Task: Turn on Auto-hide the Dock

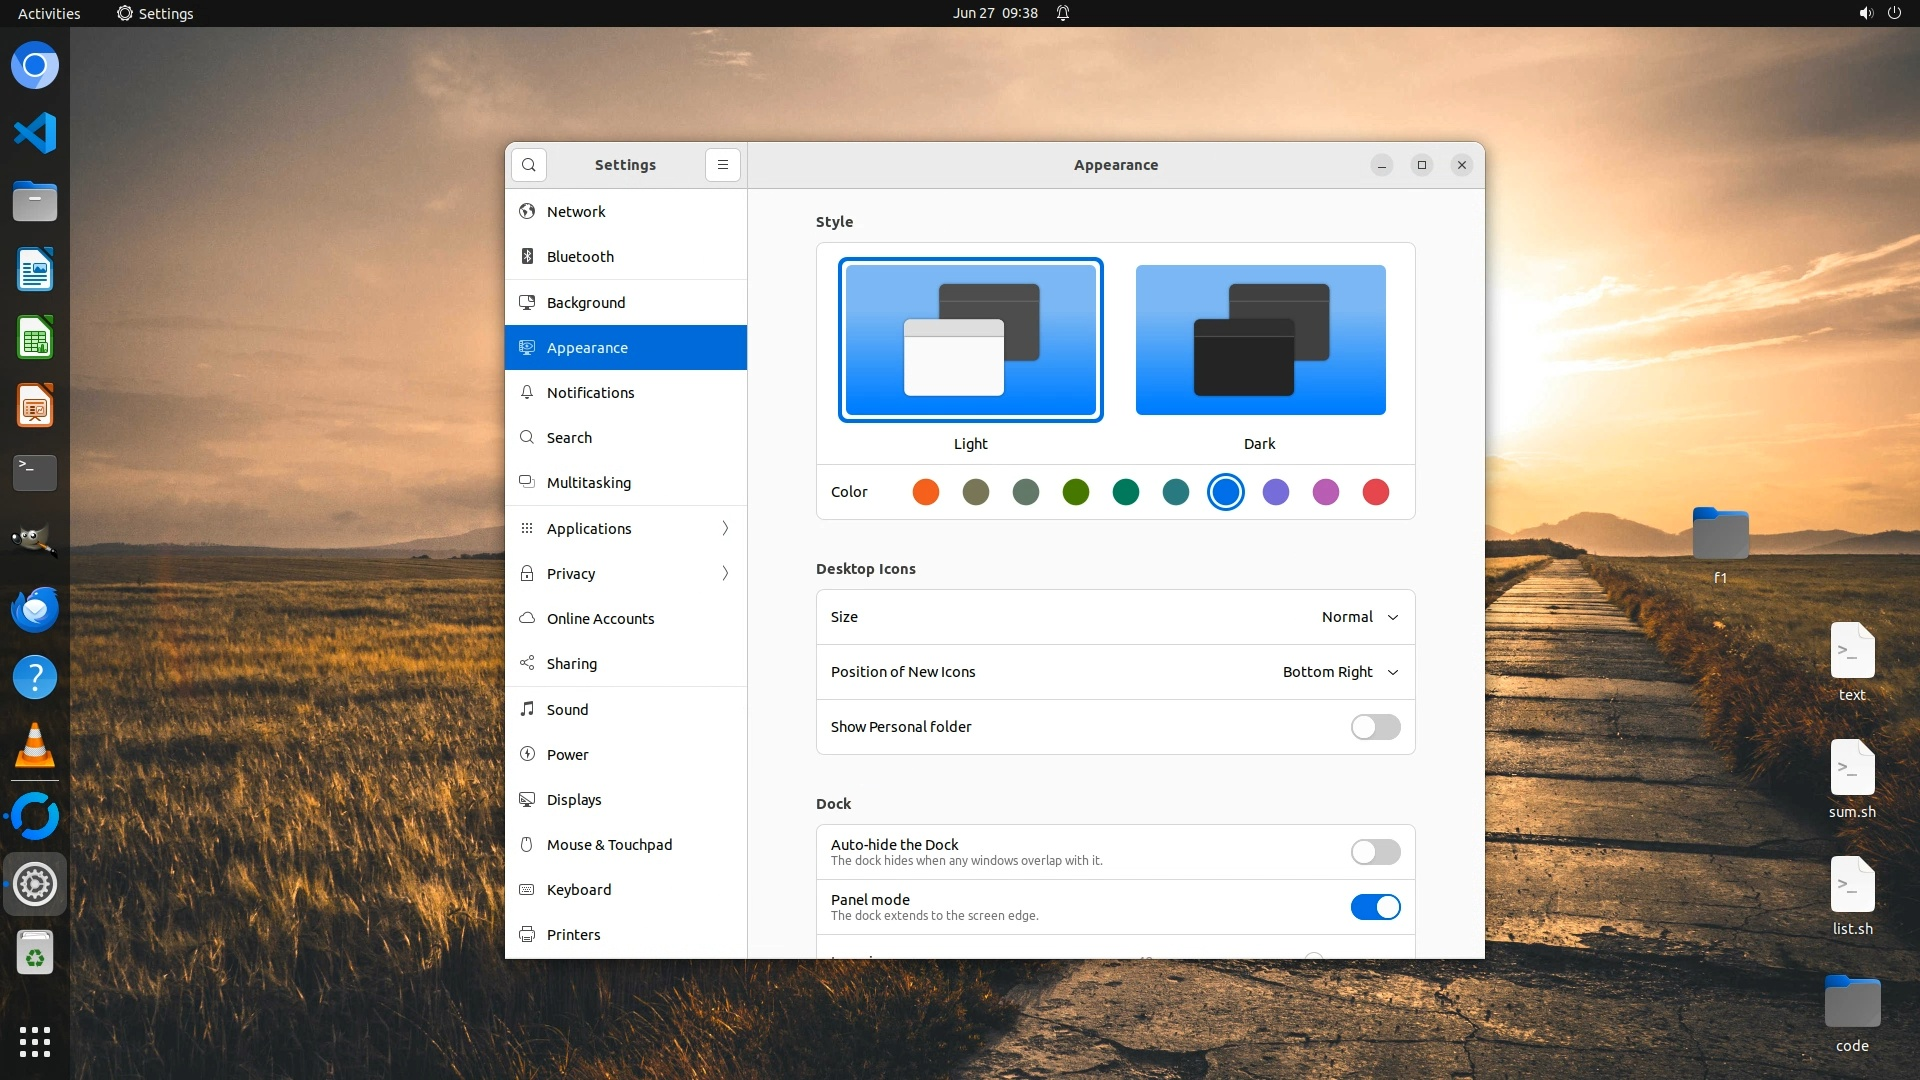Action: coord(1375,852)
